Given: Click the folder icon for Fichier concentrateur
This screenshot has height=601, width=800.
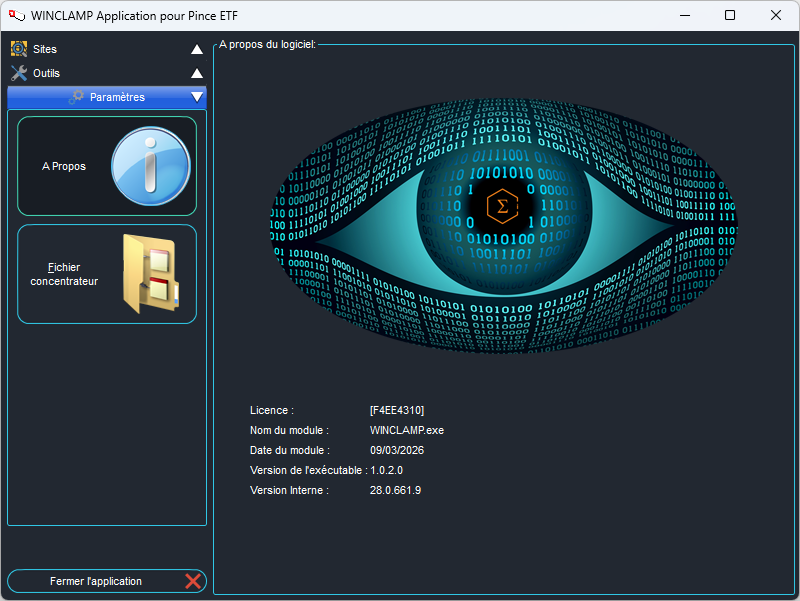Looking at the screenshot, I should pyautogui.click(x=150, y=273).
